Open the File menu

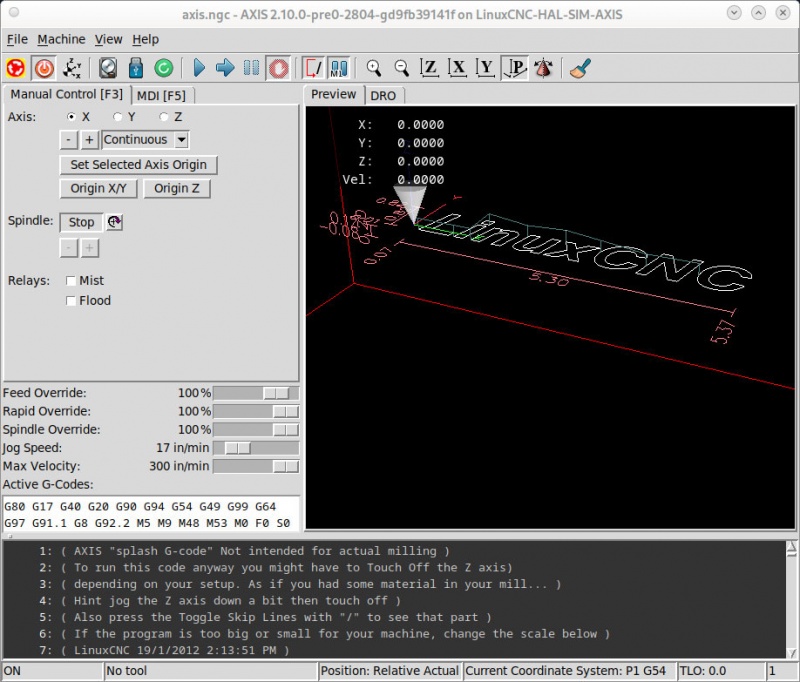[x=17, y=39]
